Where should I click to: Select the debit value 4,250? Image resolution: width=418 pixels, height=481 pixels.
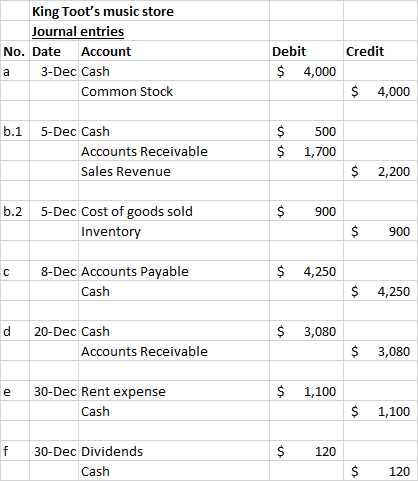tap(306, 271)
